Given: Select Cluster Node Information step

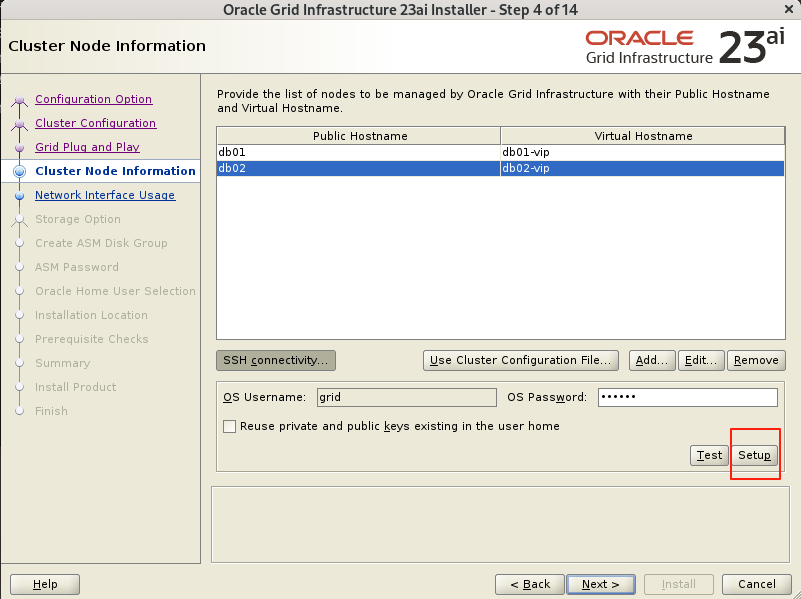Looking at the screenshot, I should coord(115,171).
